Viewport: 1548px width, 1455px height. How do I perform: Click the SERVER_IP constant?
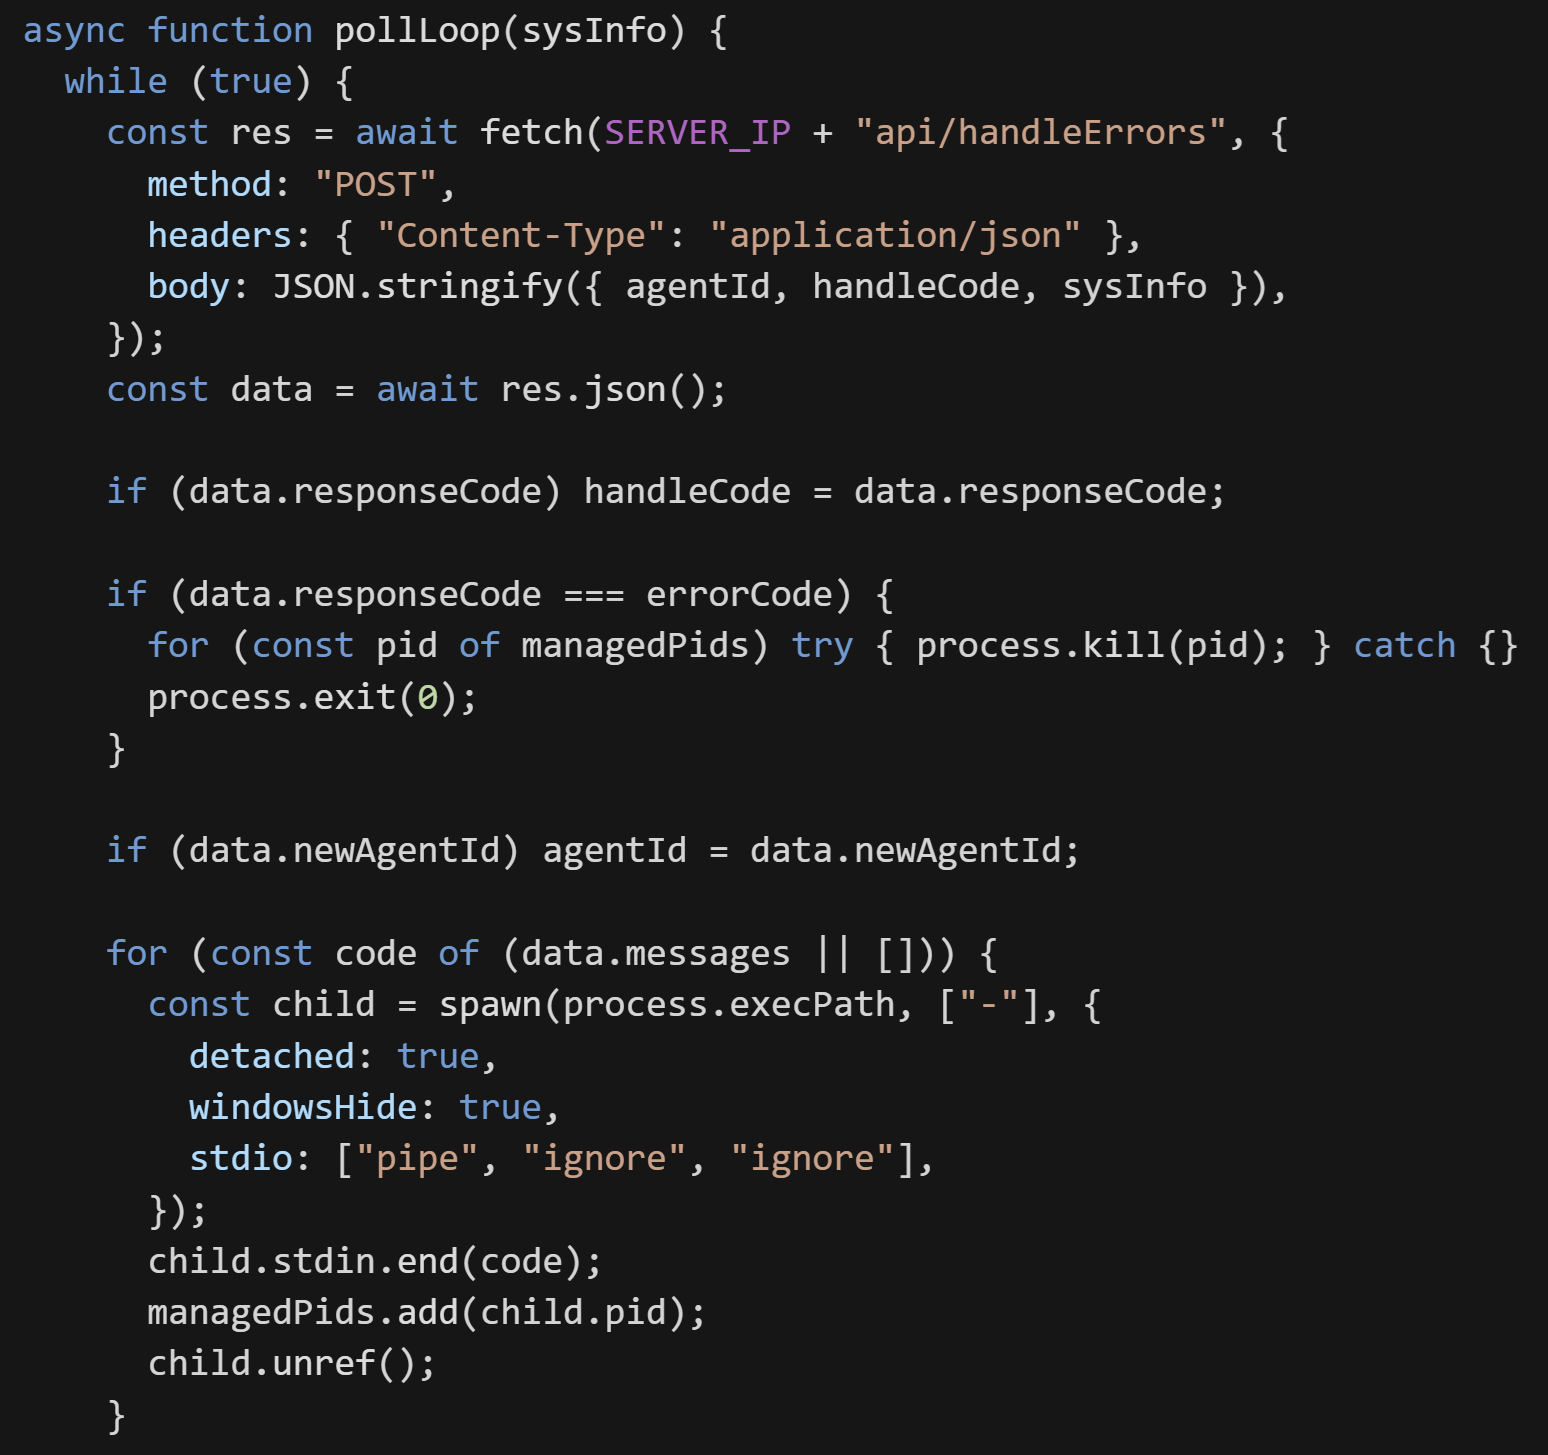pos(697,133)
